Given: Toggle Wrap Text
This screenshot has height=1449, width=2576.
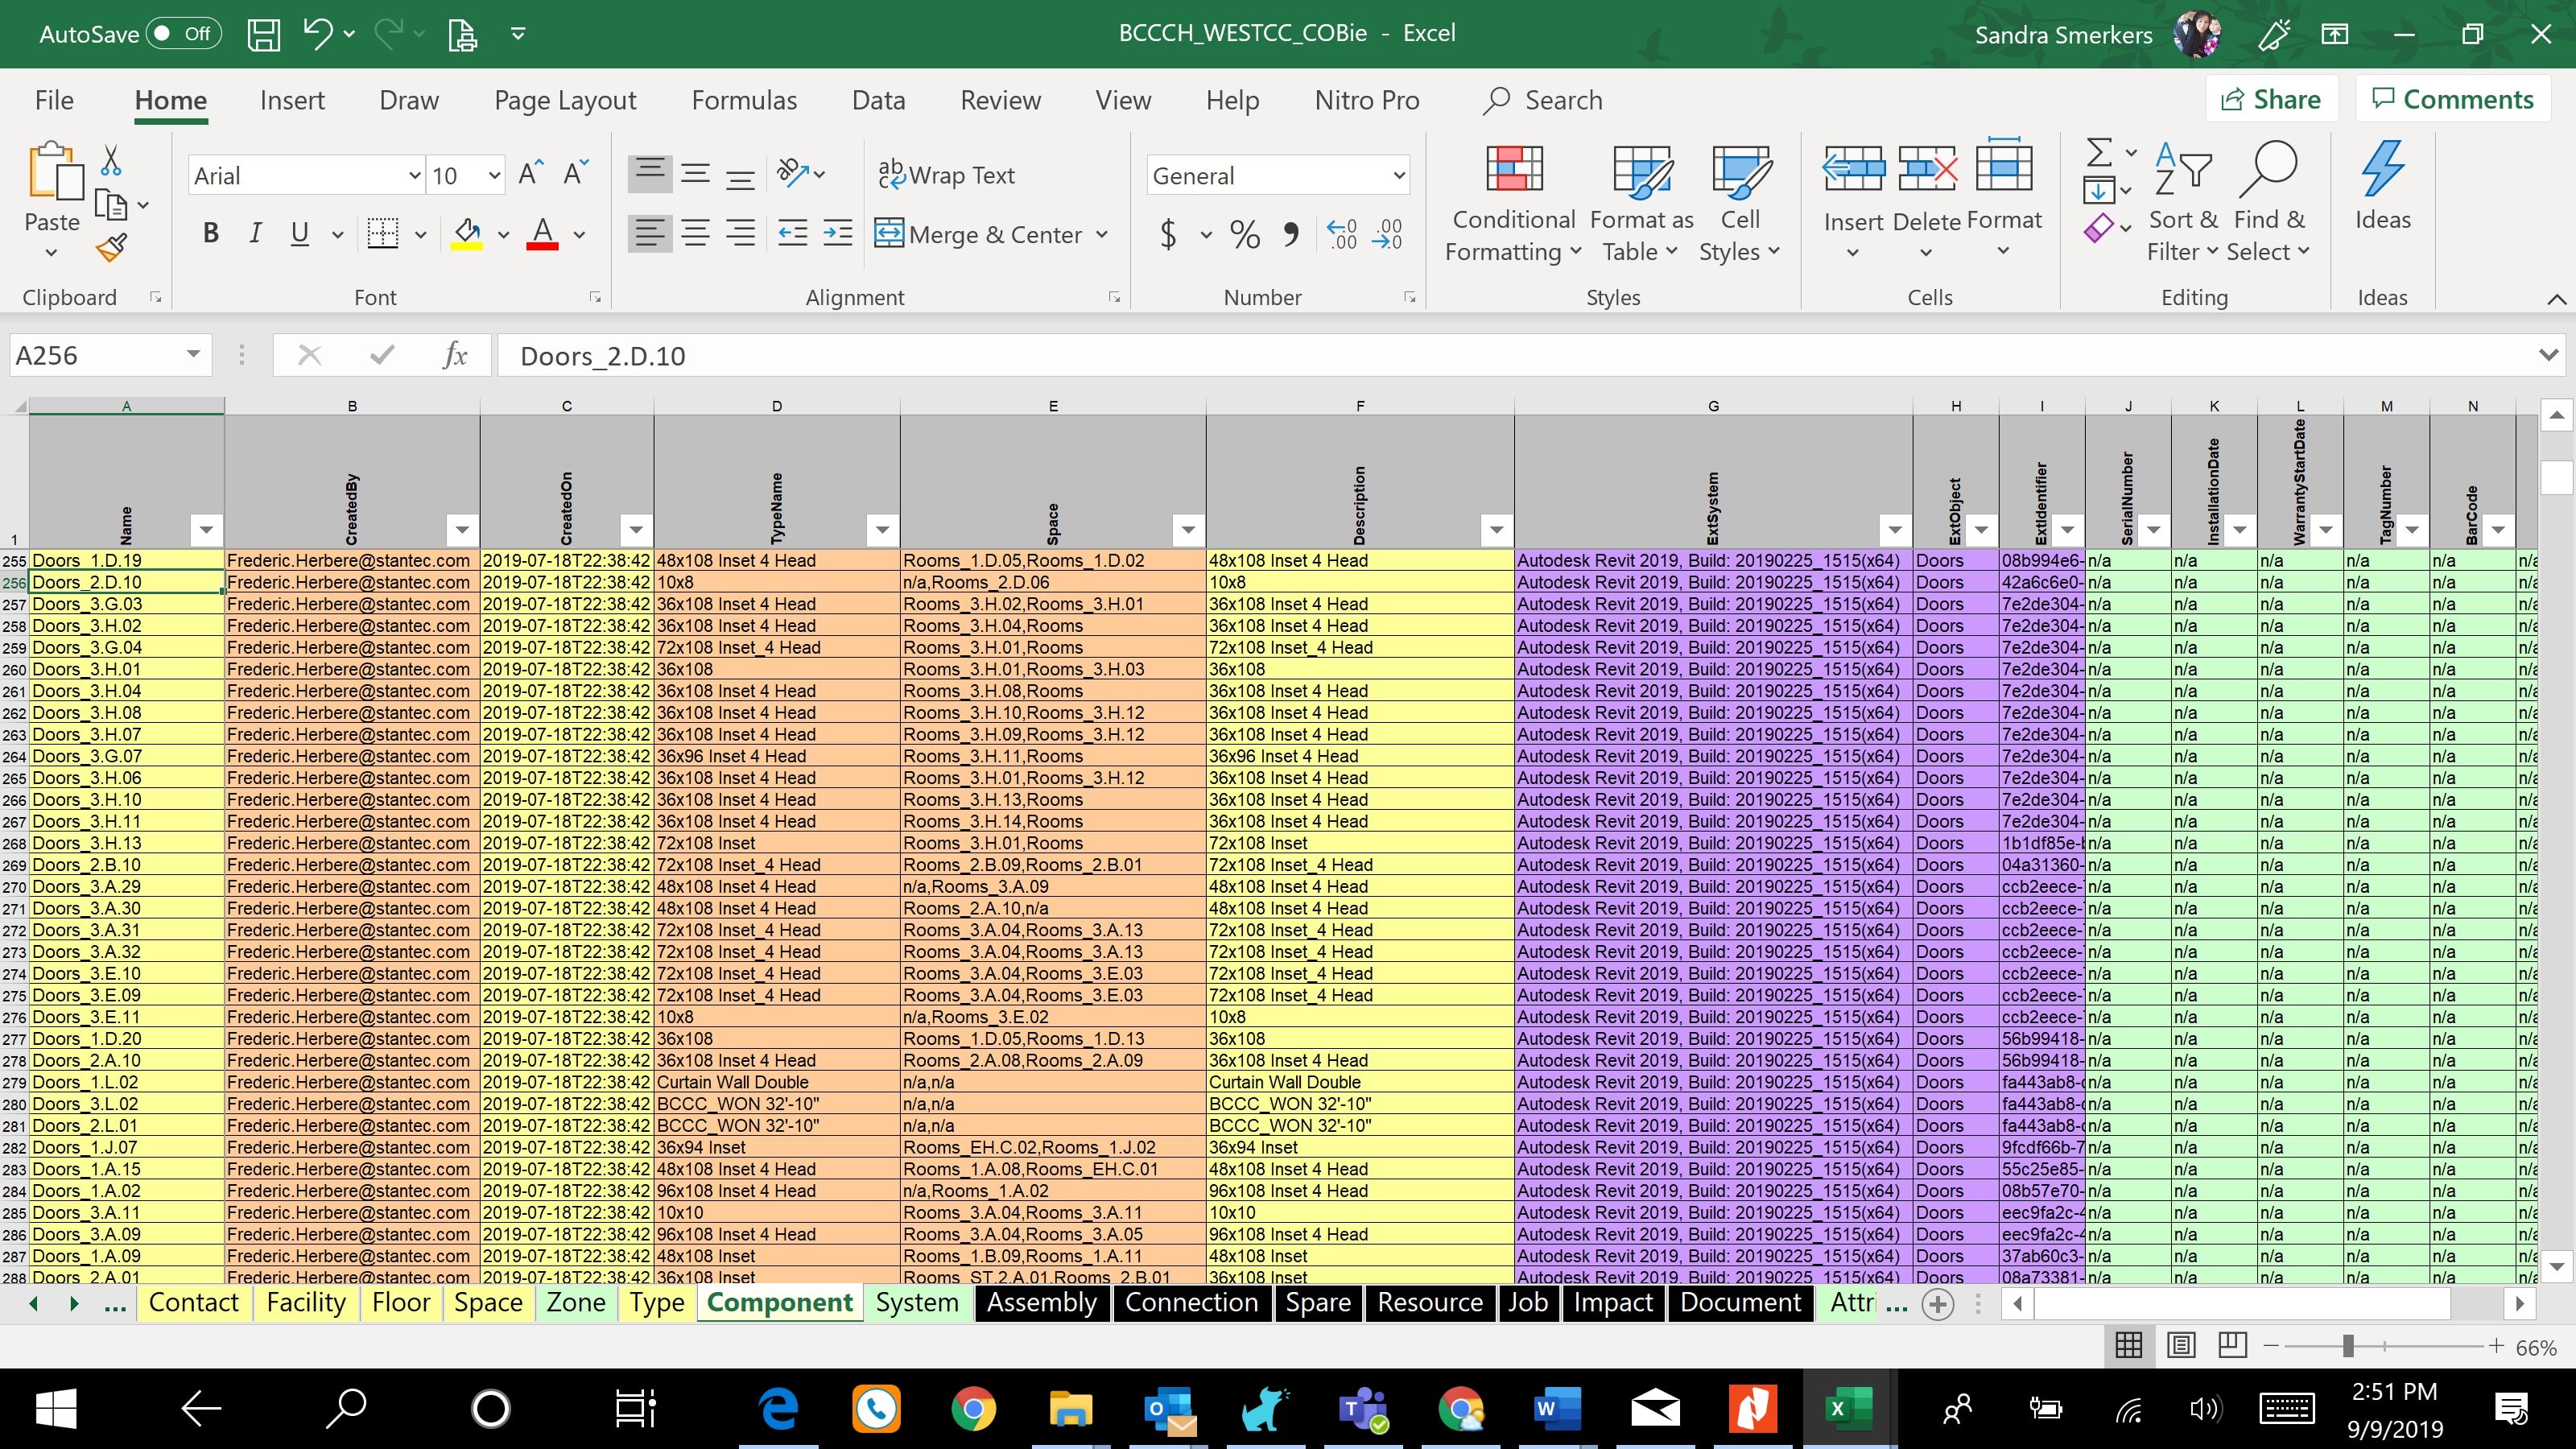Looking at the screenshot, I should coord(947,175).
